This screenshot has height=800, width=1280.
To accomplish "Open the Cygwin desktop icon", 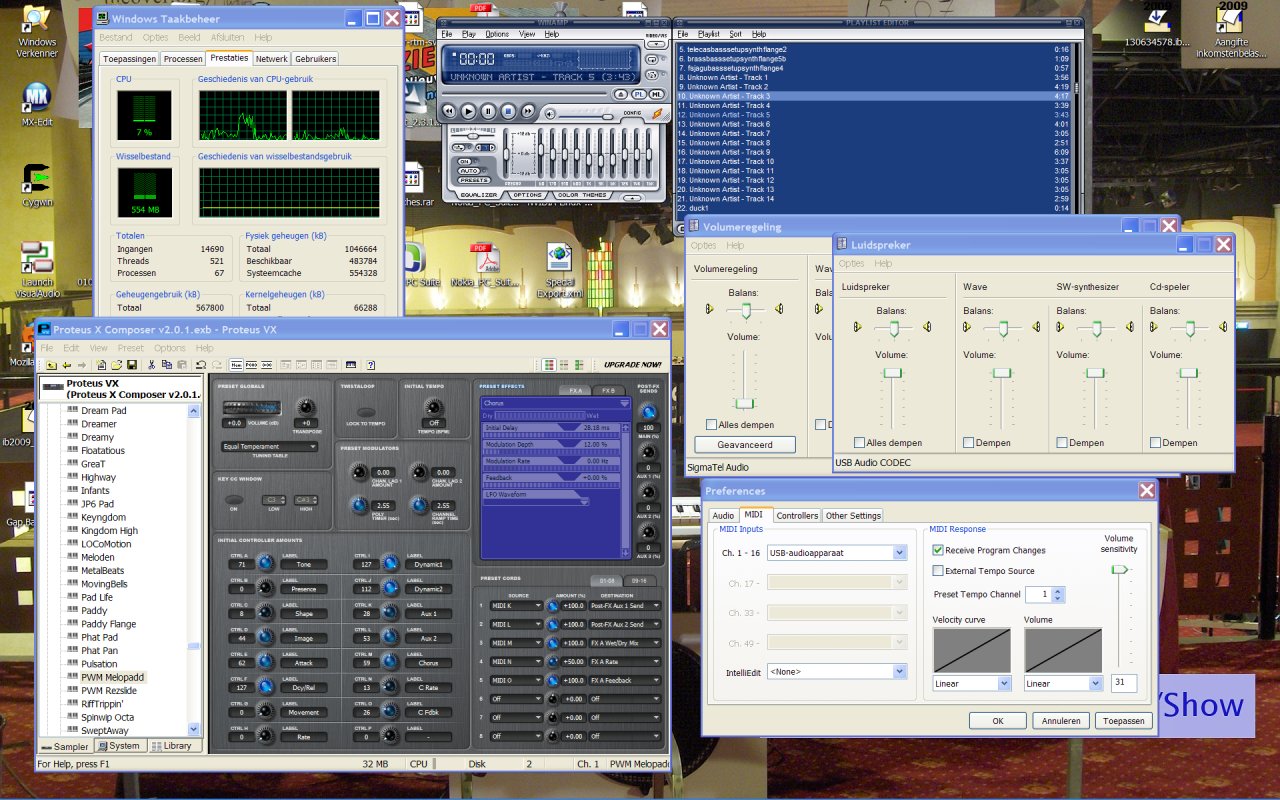I will pyautogui.click(x=37, y=185).
